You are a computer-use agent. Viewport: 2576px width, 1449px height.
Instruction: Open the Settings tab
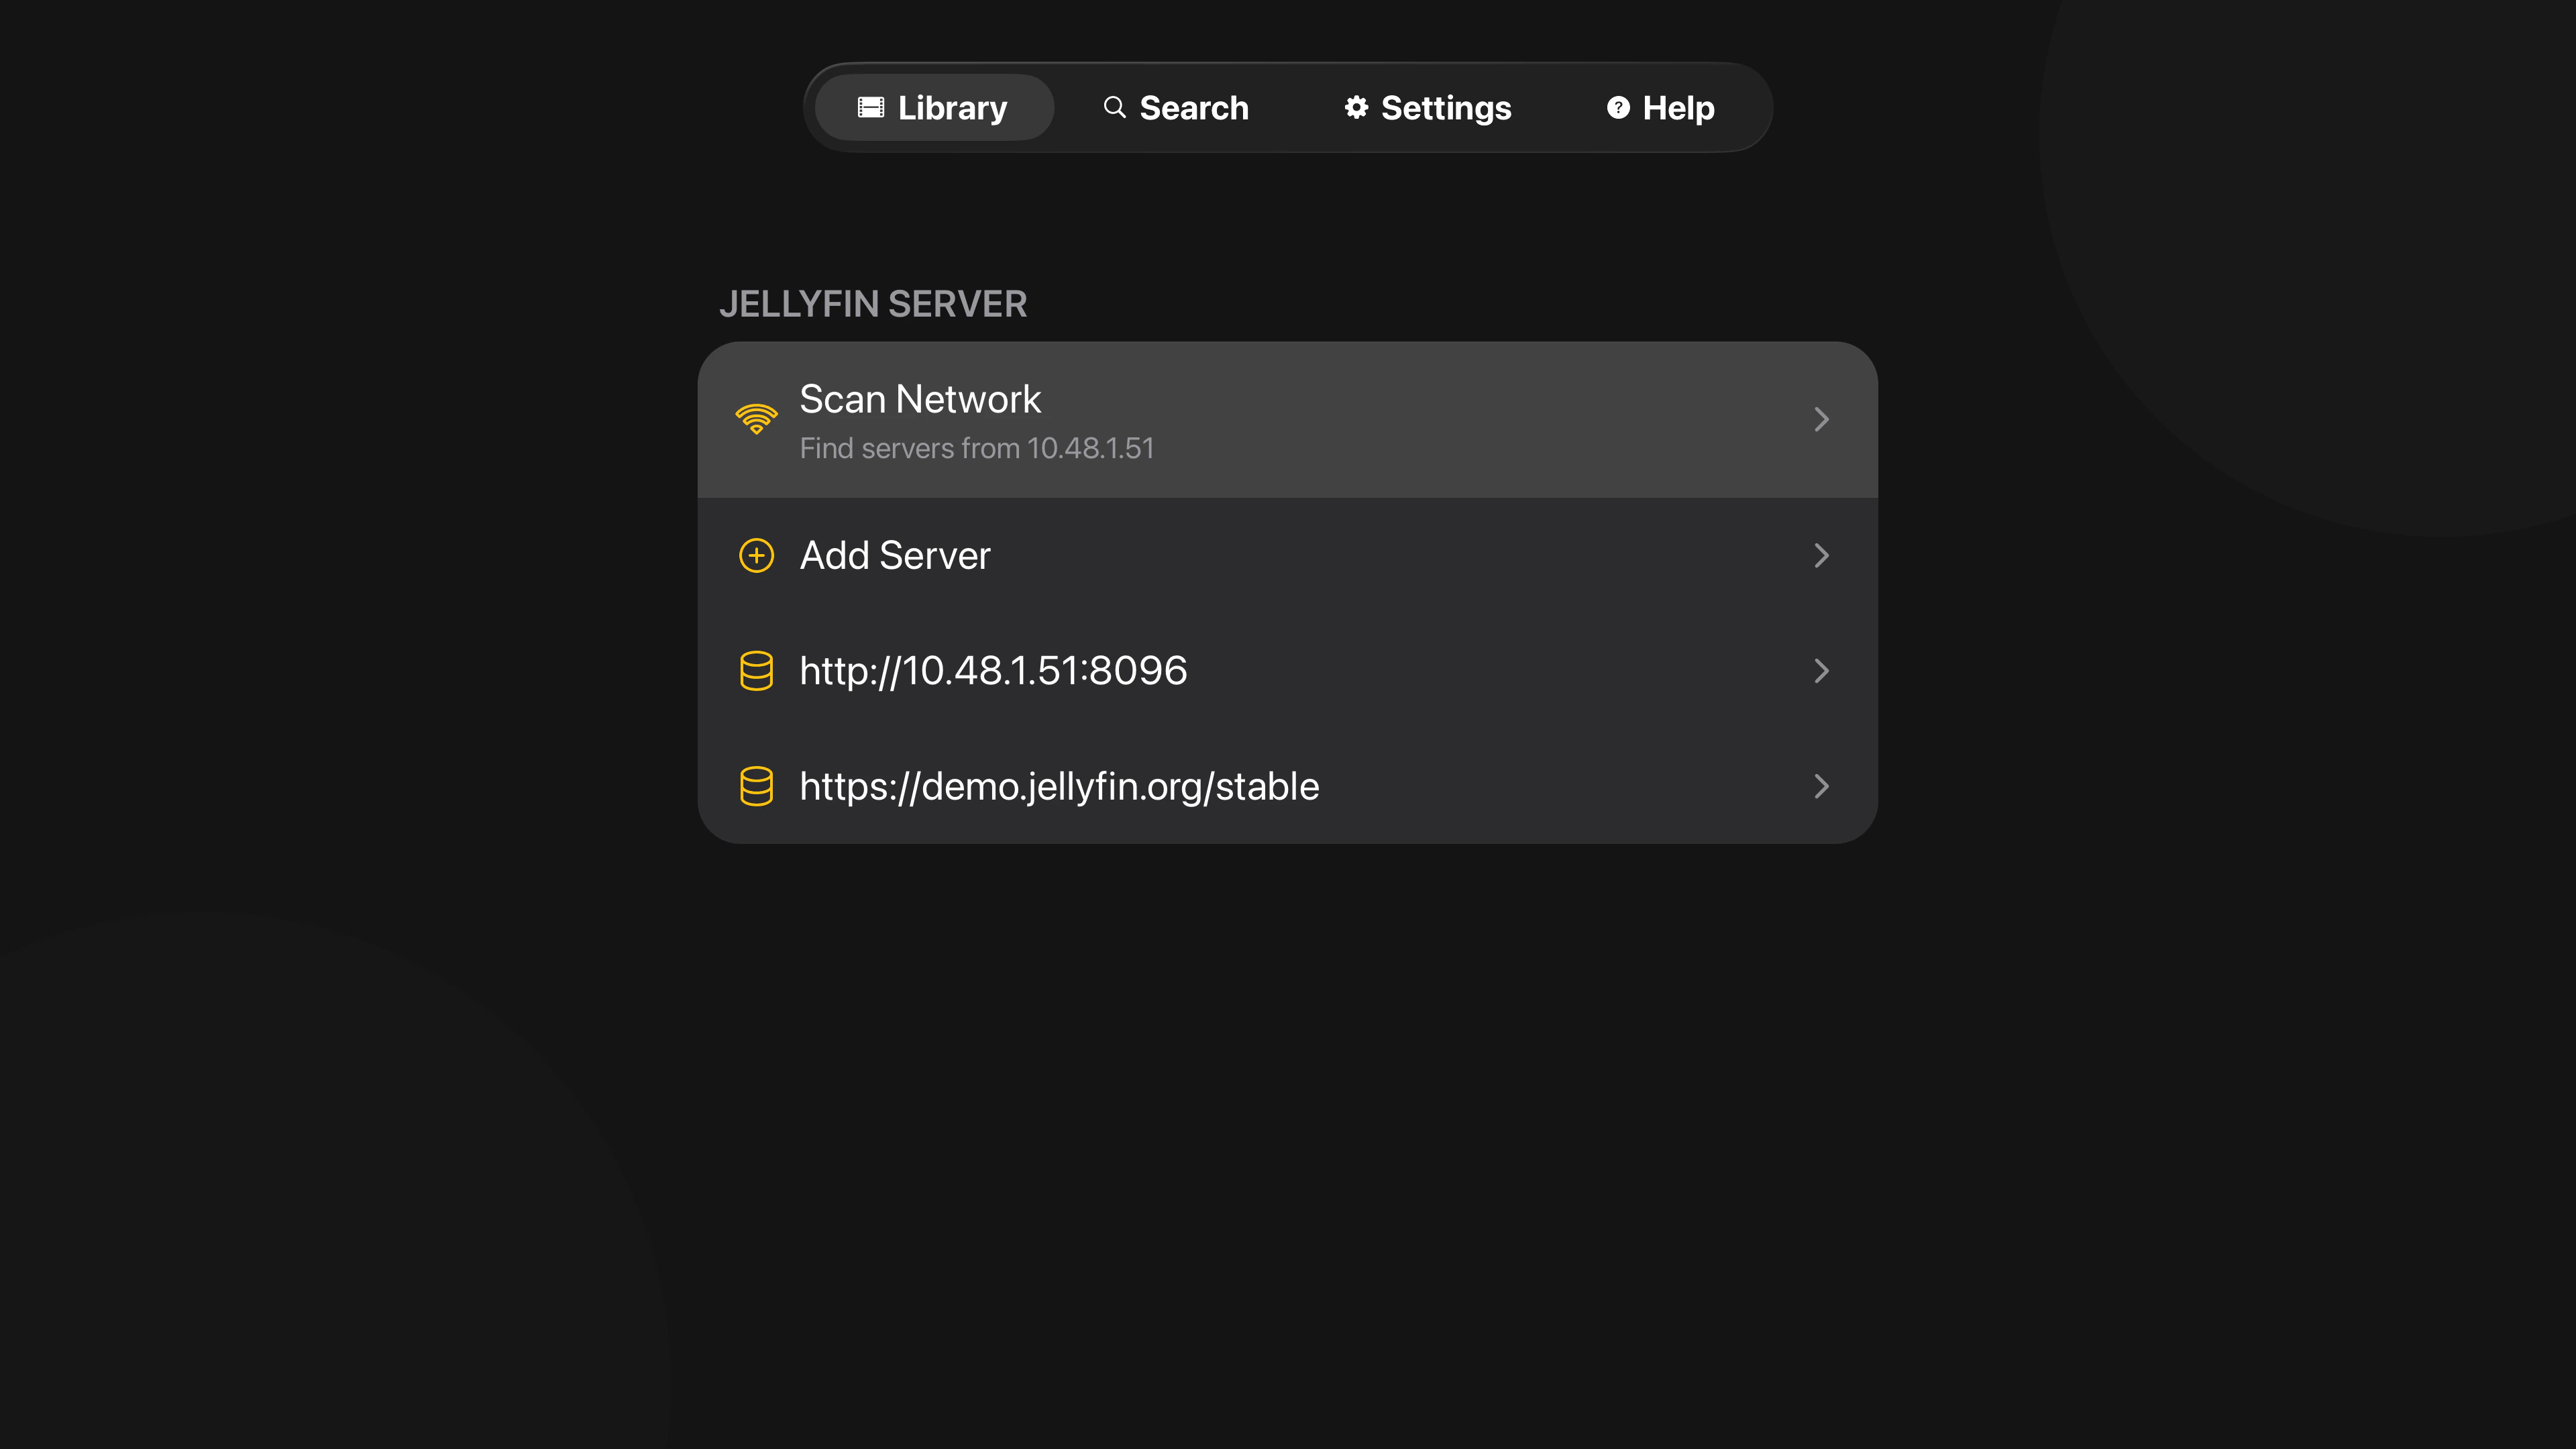click(x=1428, y=107)
